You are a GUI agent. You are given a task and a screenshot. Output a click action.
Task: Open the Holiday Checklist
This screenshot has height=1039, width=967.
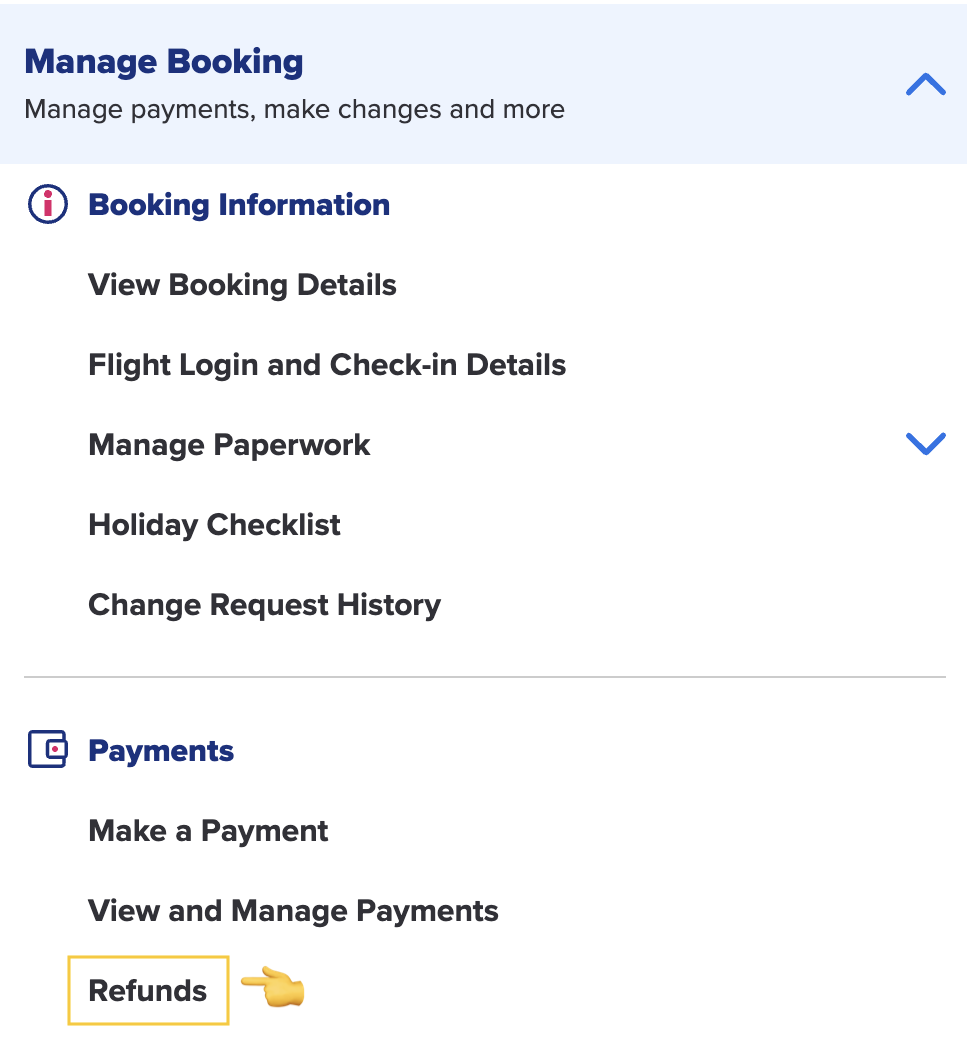214,525
